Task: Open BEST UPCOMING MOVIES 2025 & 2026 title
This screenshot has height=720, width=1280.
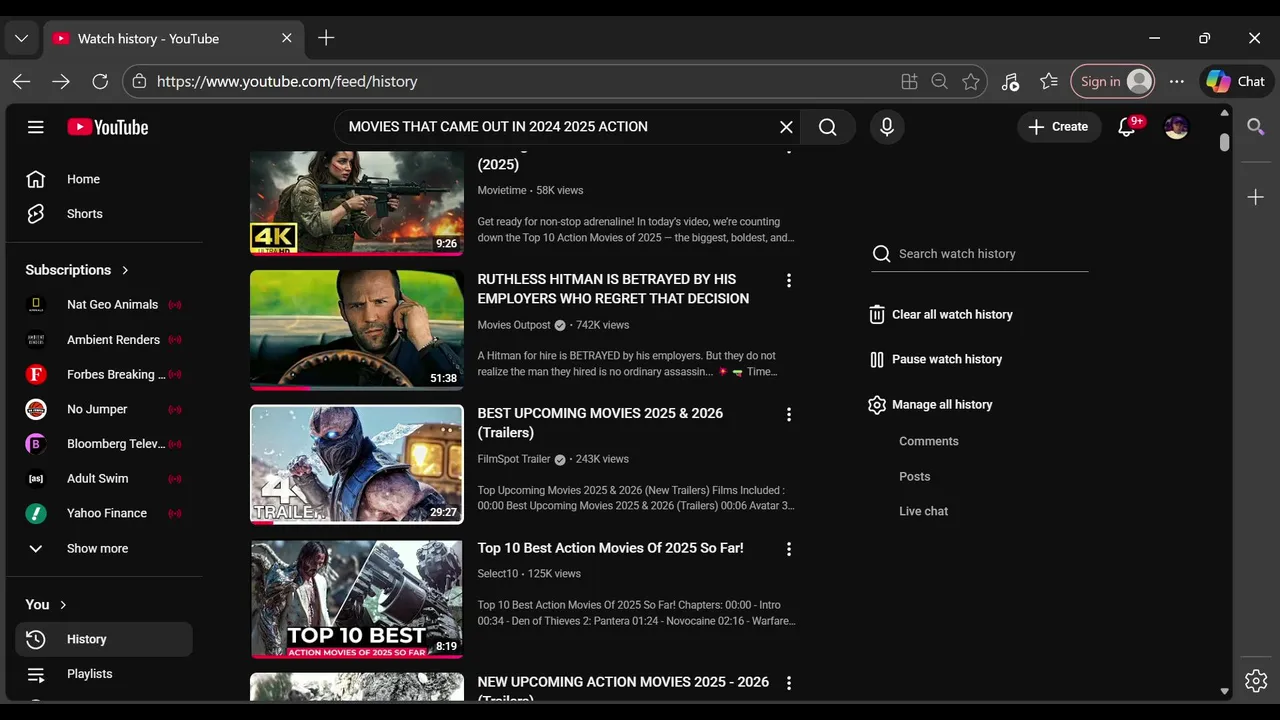Action: (x=600, y=423)
